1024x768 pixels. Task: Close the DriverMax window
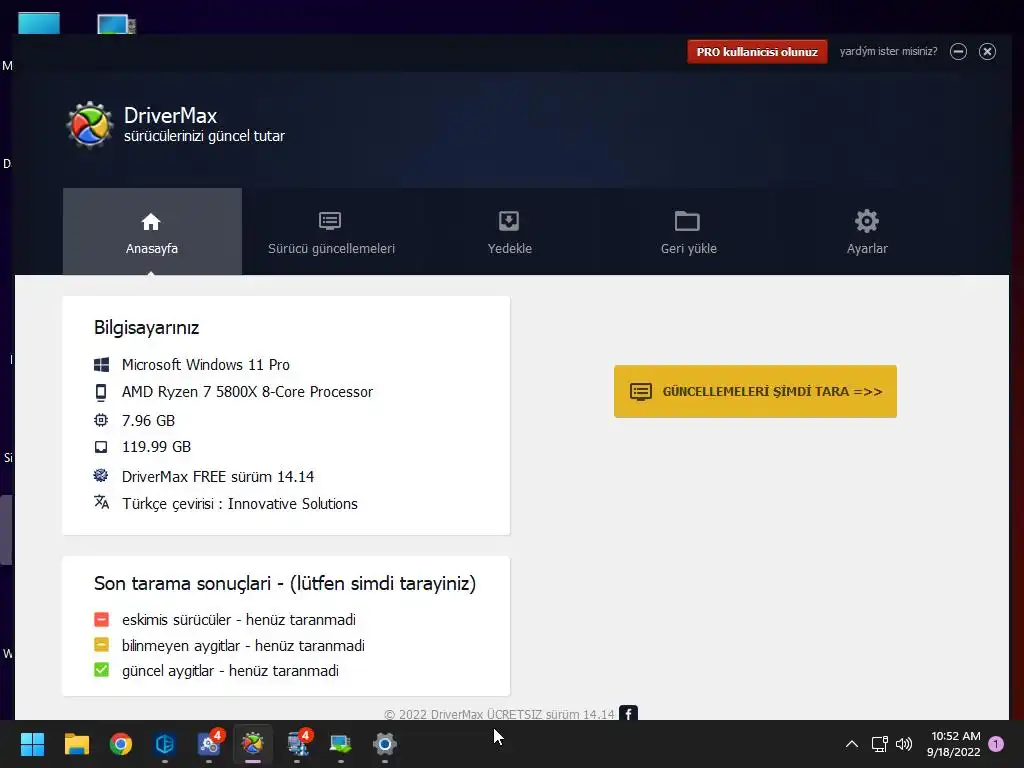click(987, 52)
